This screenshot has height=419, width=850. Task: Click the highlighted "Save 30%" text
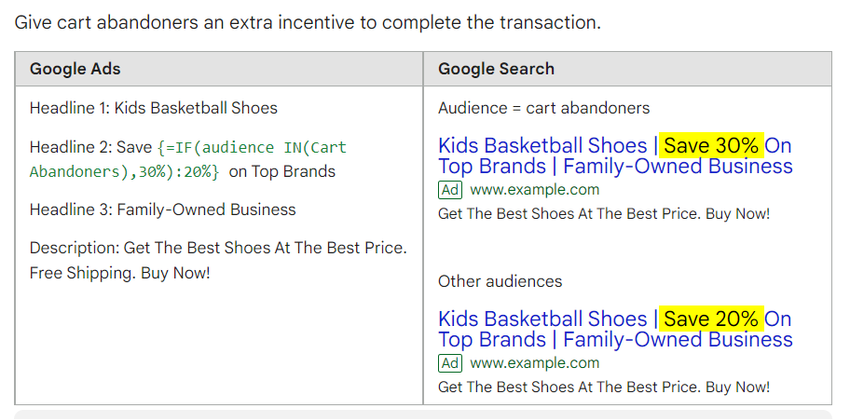click(x=710, y=146)
